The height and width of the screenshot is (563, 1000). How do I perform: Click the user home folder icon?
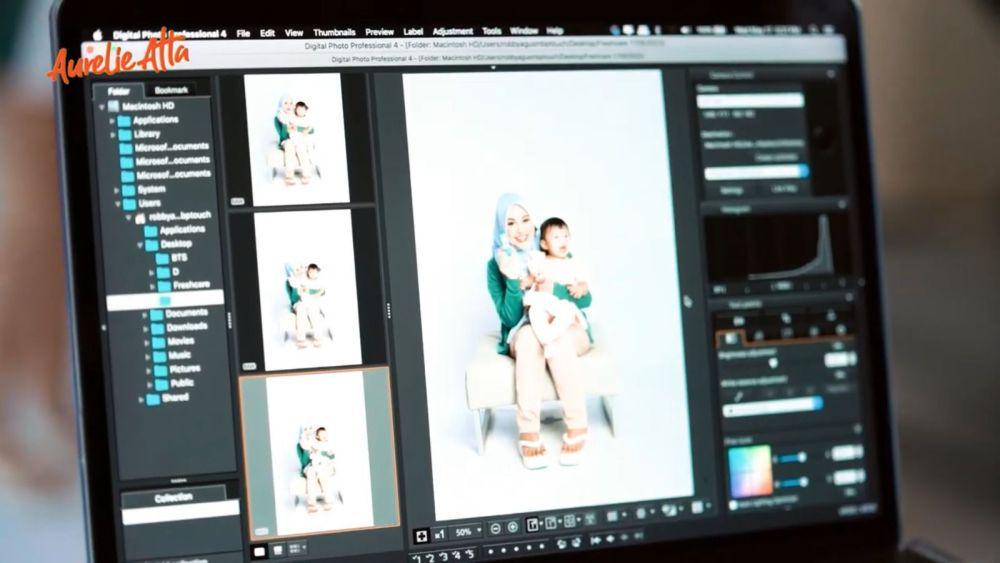click(x=140, y=217)
